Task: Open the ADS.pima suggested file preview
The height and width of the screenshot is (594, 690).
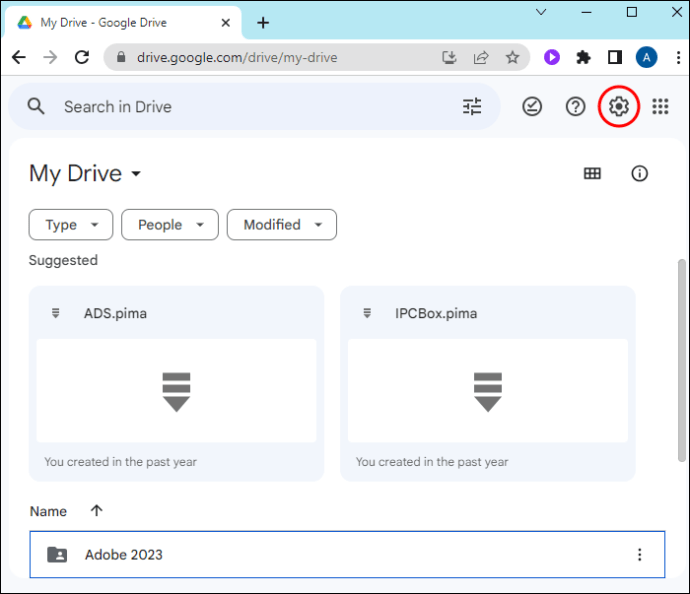Action: click(x=176, y=391)
